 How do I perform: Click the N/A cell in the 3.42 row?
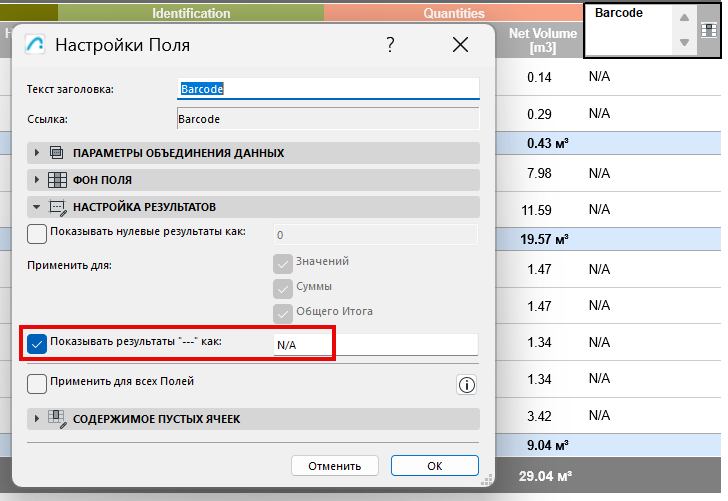coord(599,415)
